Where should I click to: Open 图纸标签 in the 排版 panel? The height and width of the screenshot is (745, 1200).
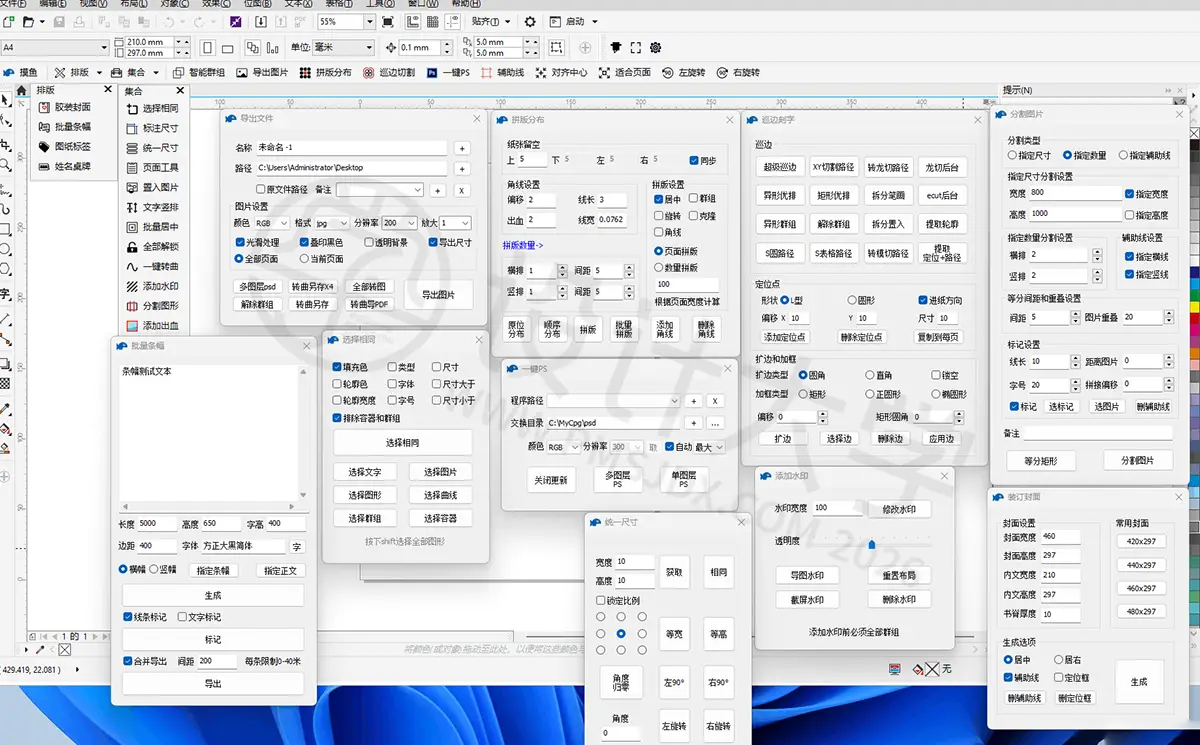click(64, 147)
